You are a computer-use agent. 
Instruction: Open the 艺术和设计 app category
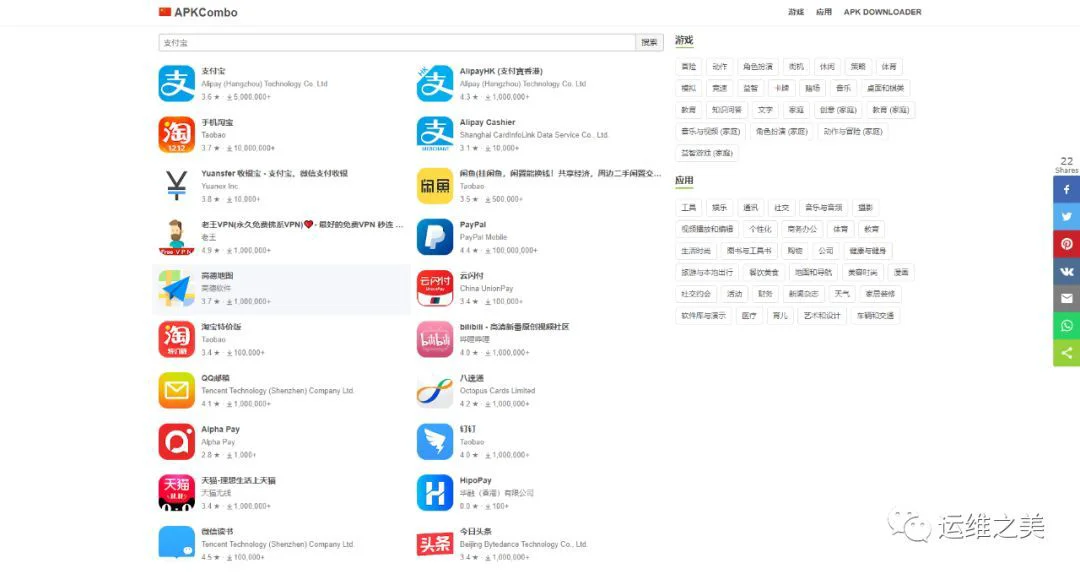click(x=822, y=316)
